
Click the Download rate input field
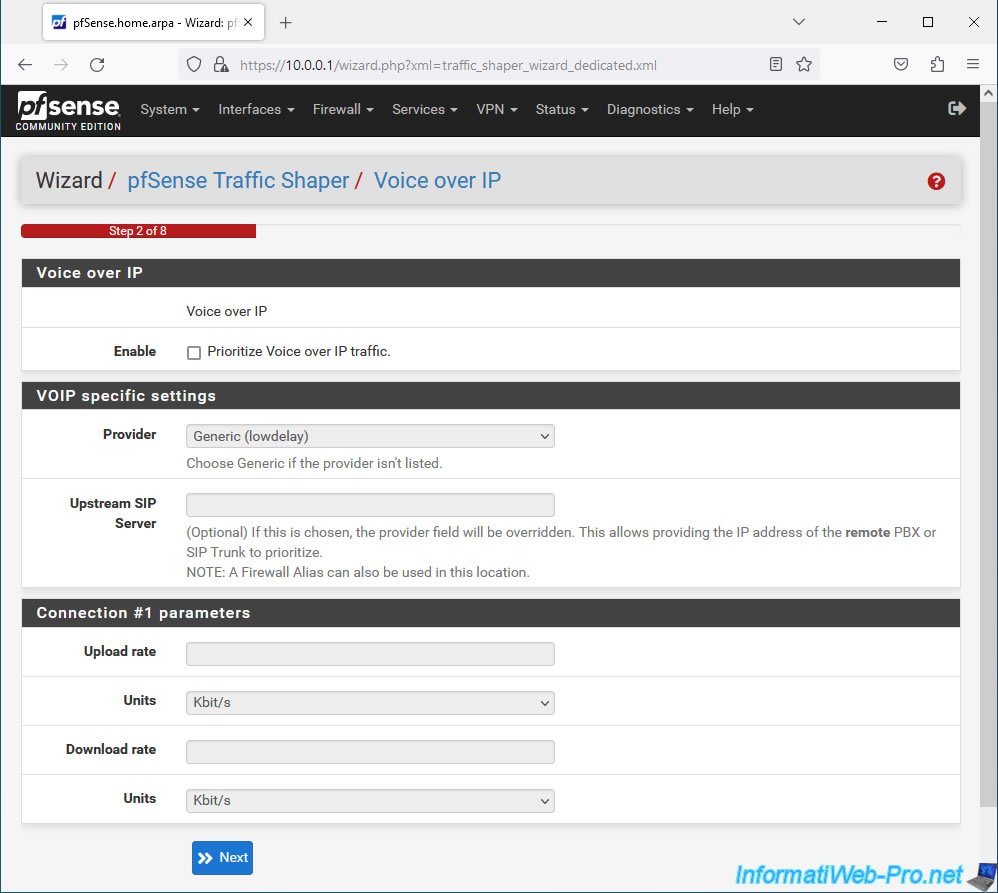click(x=370, y=752)
